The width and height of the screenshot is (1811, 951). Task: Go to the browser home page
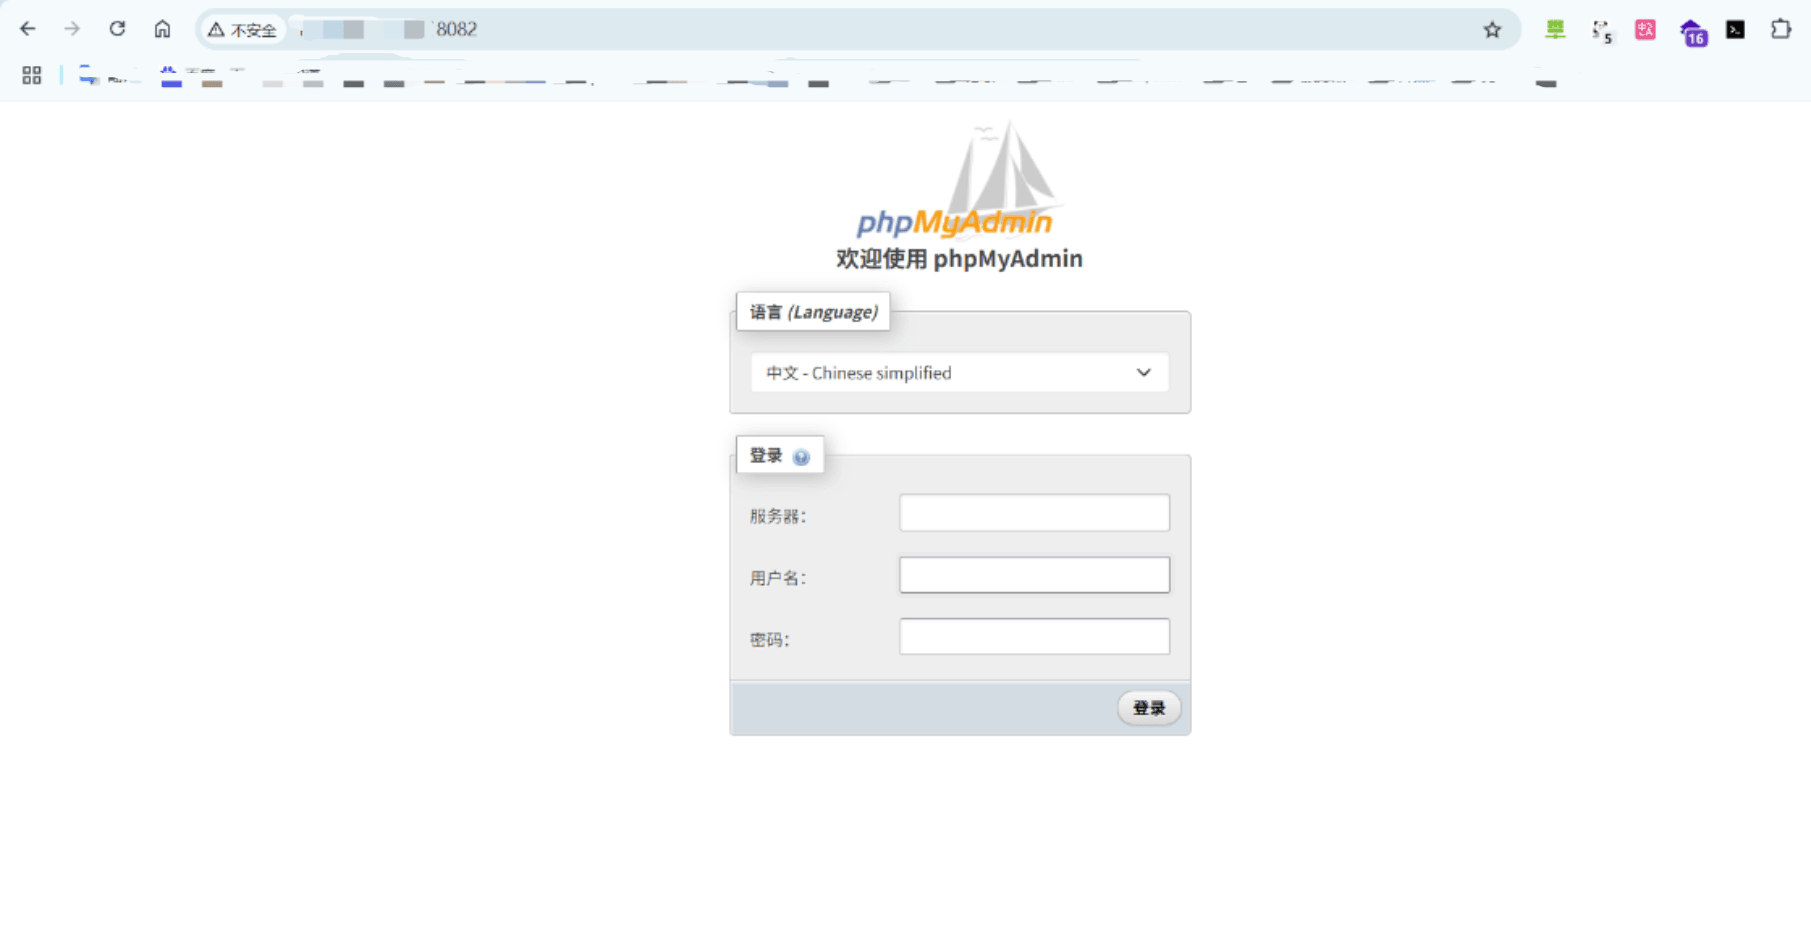tap(162, 29)
